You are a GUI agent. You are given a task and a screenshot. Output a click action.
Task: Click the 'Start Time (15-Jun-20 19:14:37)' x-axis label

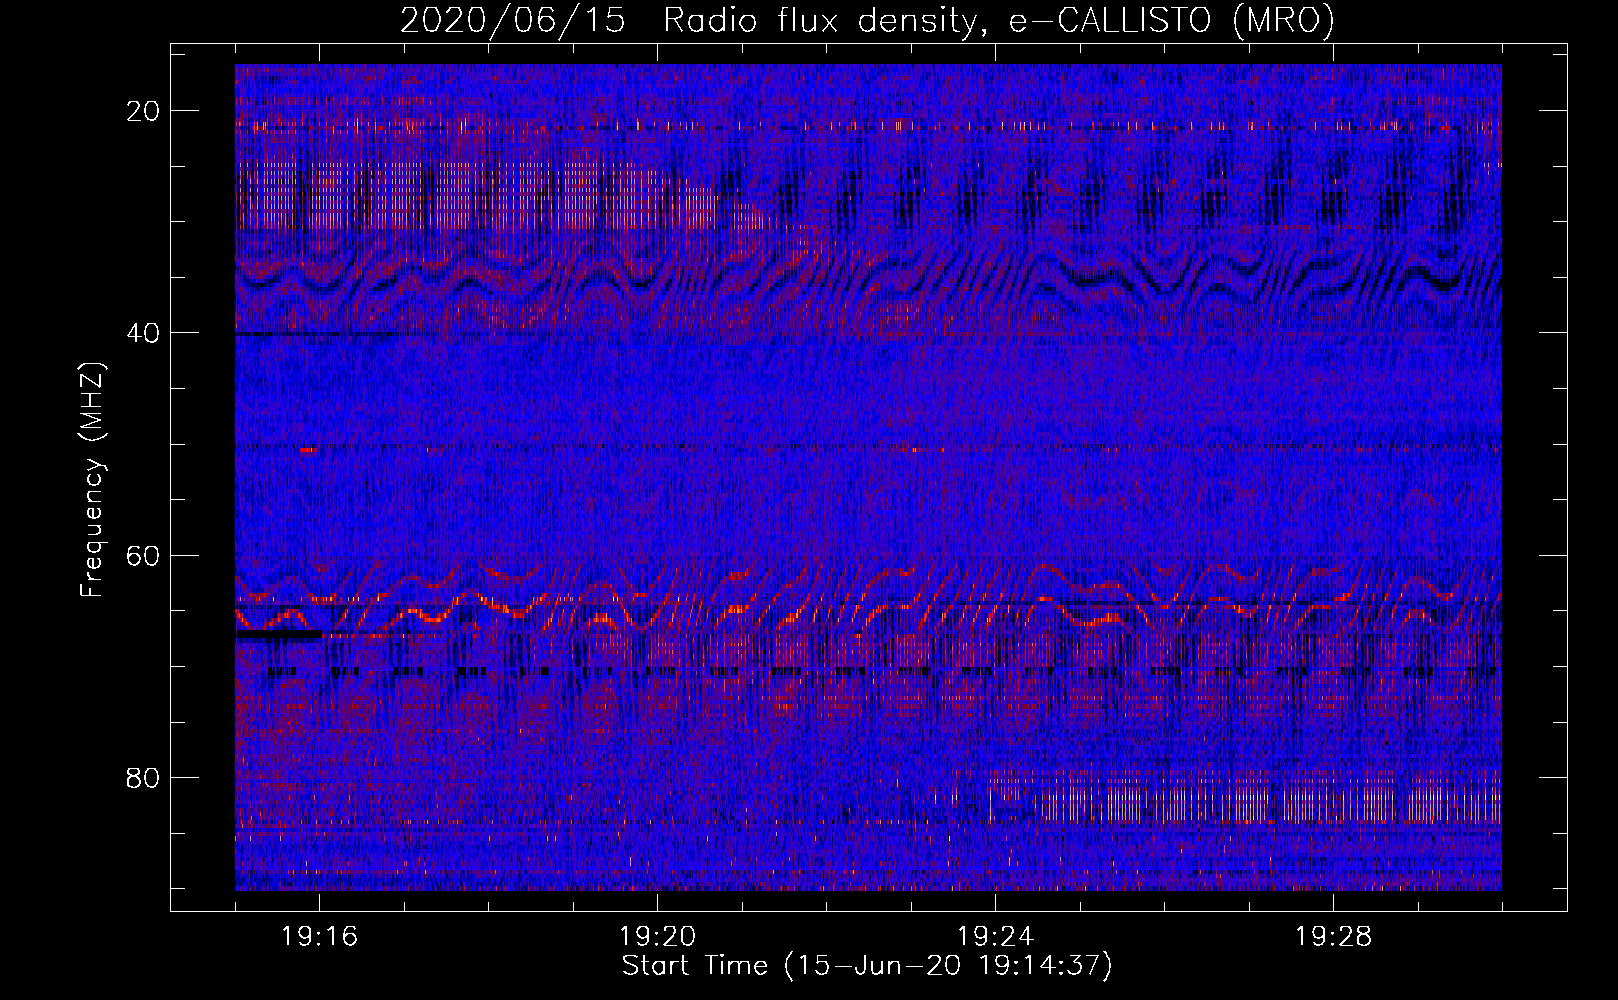coord(867,966)
